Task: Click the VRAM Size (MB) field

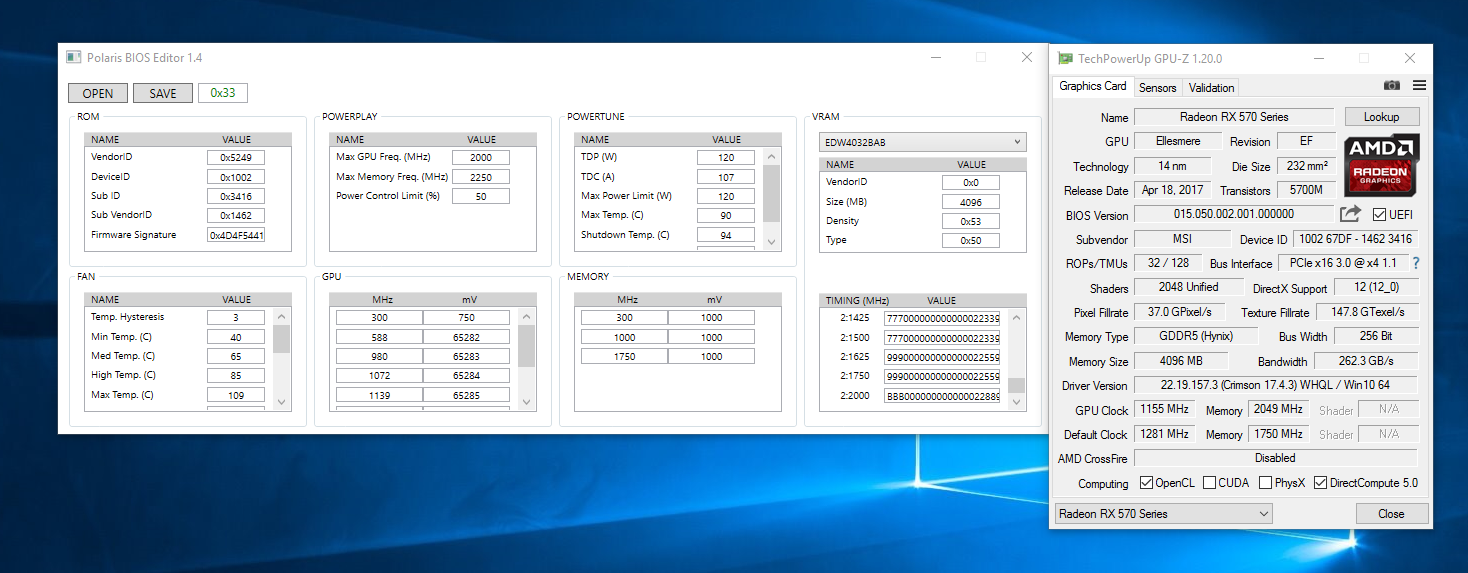Action: 971,202
